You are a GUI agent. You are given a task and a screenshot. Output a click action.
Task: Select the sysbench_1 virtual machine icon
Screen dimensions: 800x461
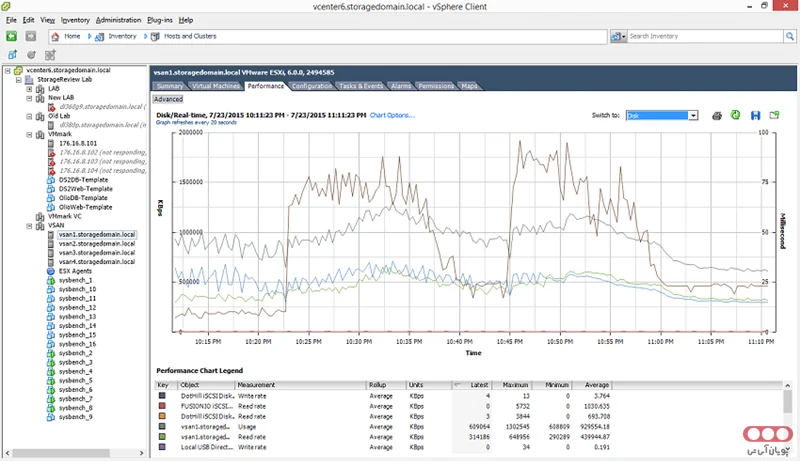click(51, 280)
